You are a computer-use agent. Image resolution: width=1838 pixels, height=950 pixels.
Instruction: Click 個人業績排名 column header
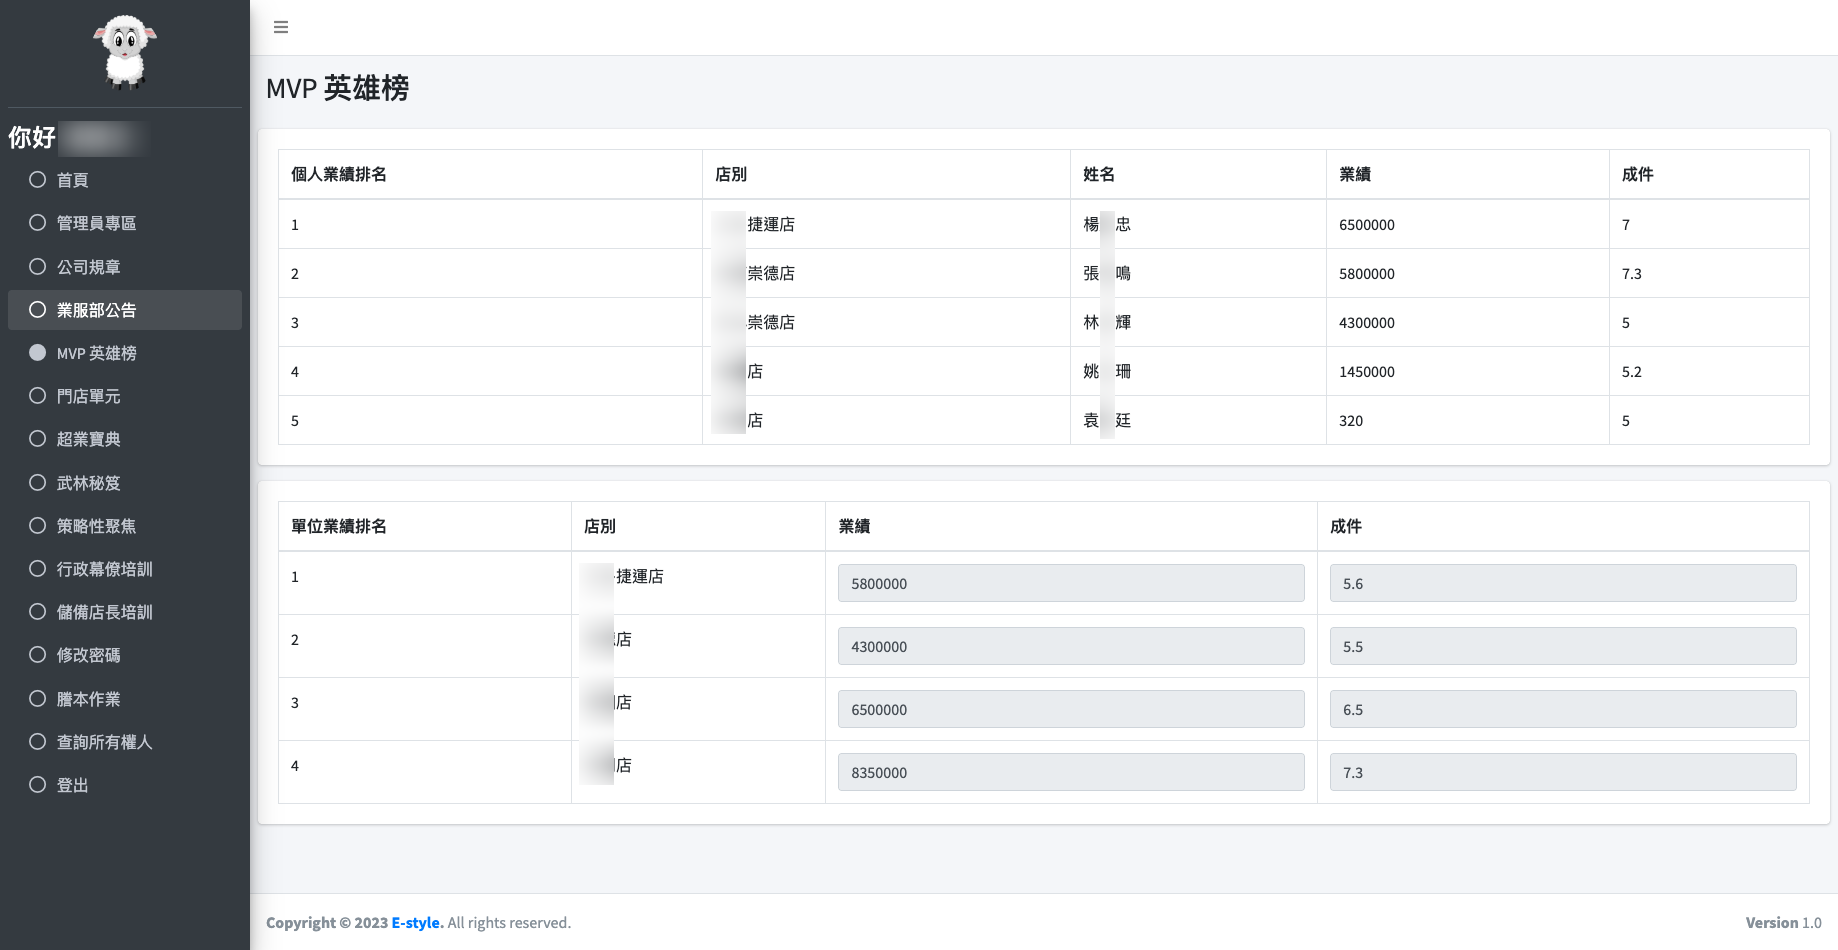339,174
